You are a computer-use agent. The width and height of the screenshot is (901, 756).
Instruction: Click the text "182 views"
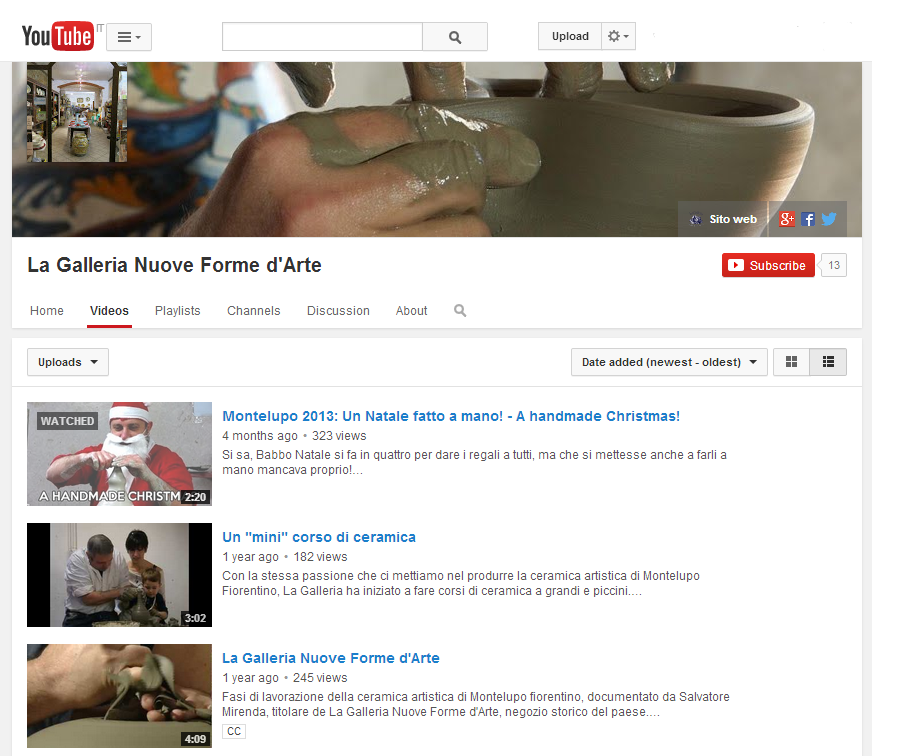[321, 557]
